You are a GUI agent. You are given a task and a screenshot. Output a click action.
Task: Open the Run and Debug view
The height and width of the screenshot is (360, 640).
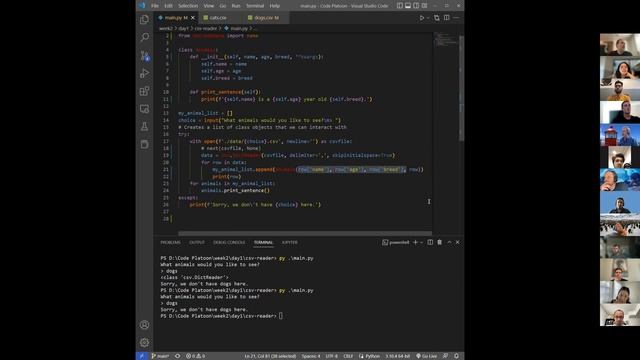pyautogui.click(x=144, y=73)
